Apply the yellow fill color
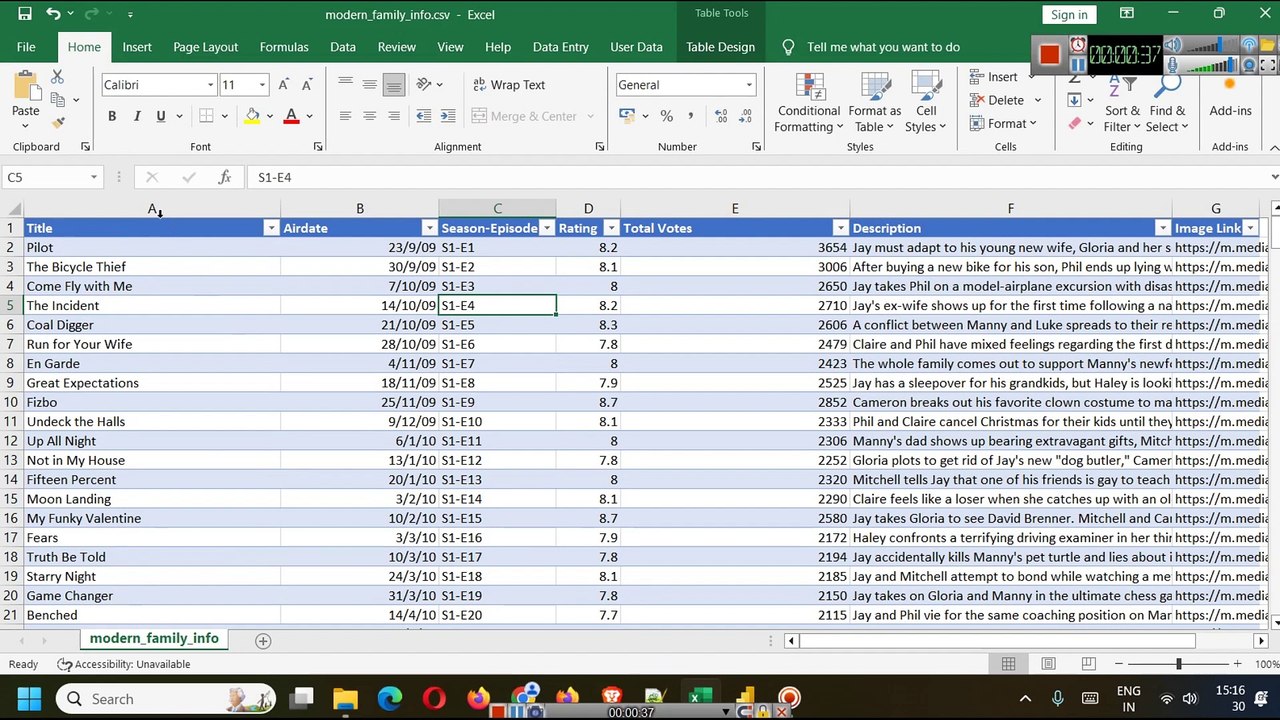The image size is (1280, 720). 252,116
